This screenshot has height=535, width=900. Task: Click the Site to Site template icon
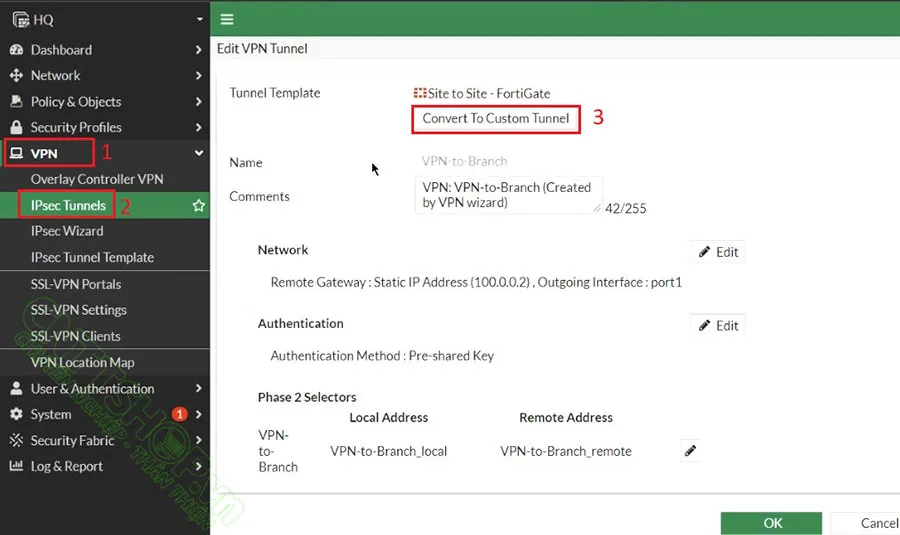coord(420,93)
